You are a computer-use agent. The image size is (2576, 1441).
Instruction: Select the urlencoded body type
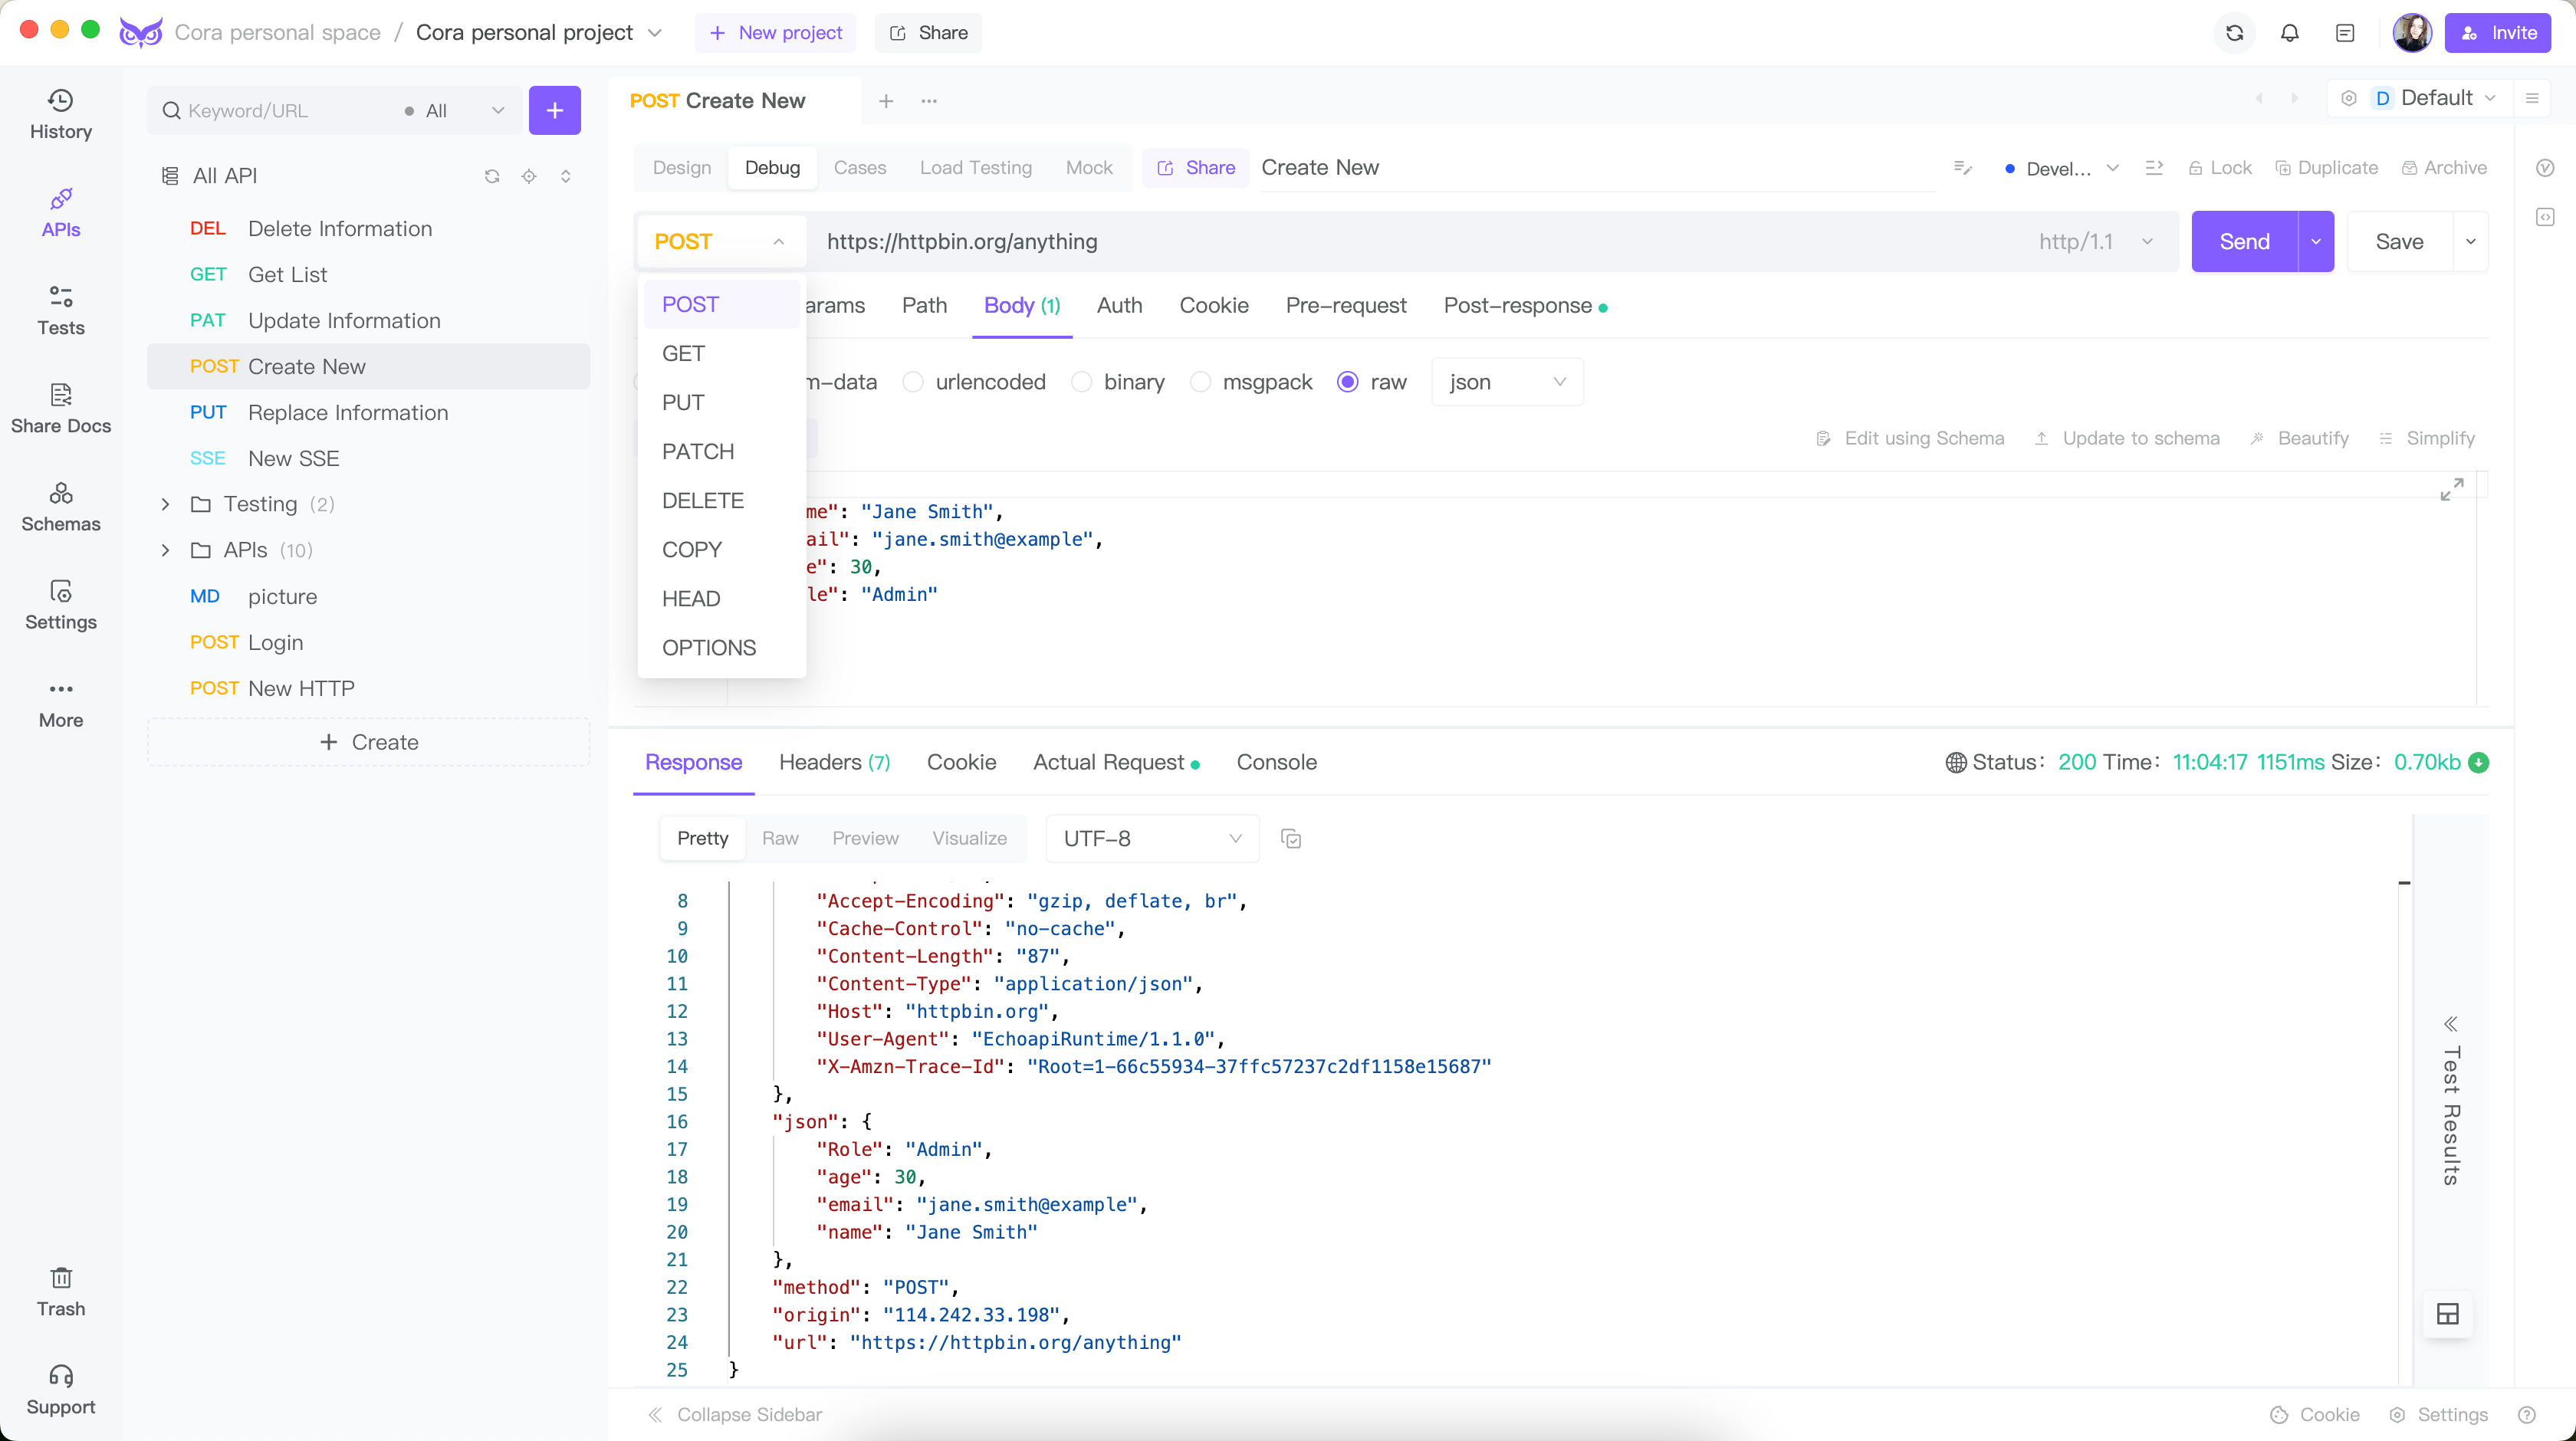[x=973, y=382]
